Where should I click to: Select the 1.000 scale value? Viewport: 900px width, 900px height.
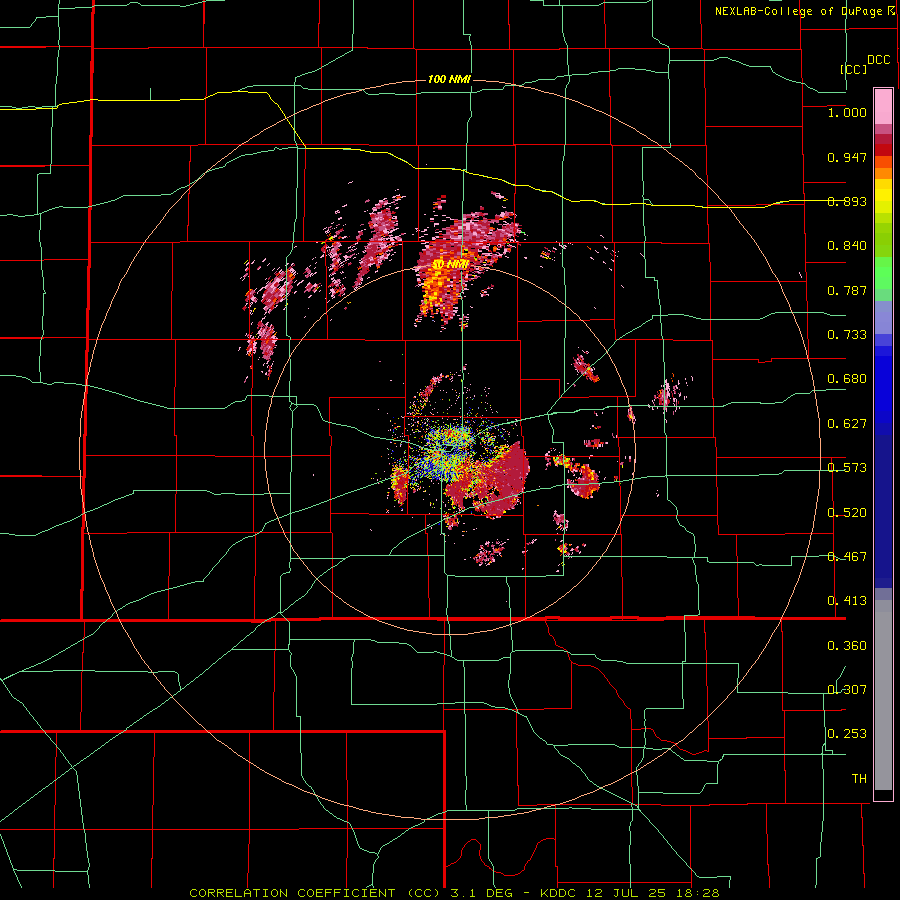pyautogui.click(x=847, y=112)
